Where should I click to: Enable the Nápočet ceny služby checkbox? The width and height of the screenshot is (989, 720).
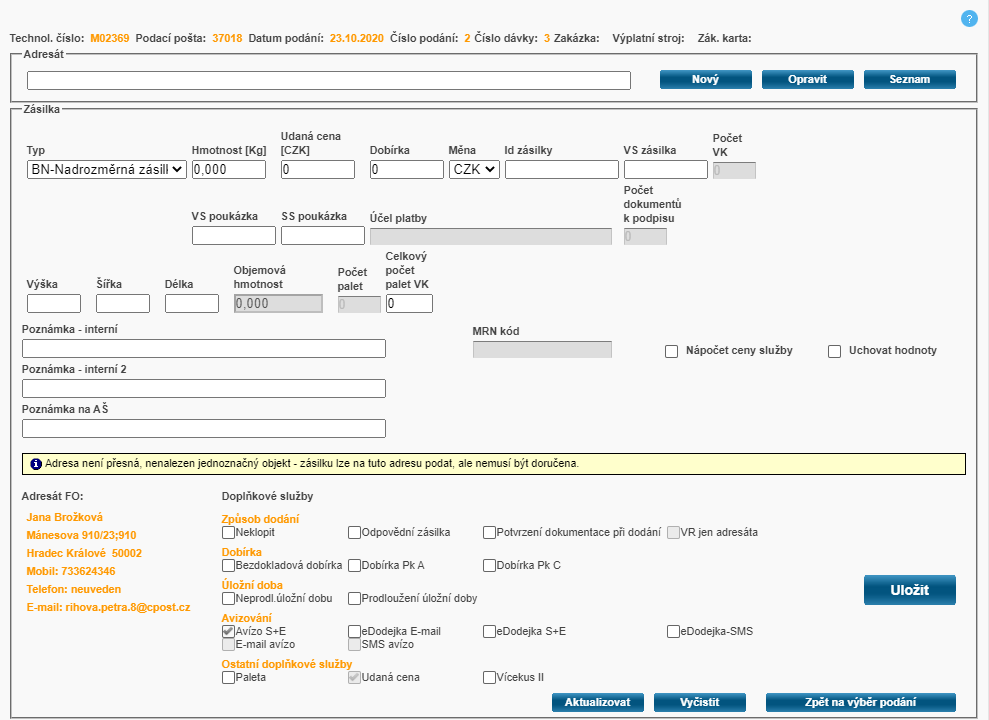pos(672,351)
